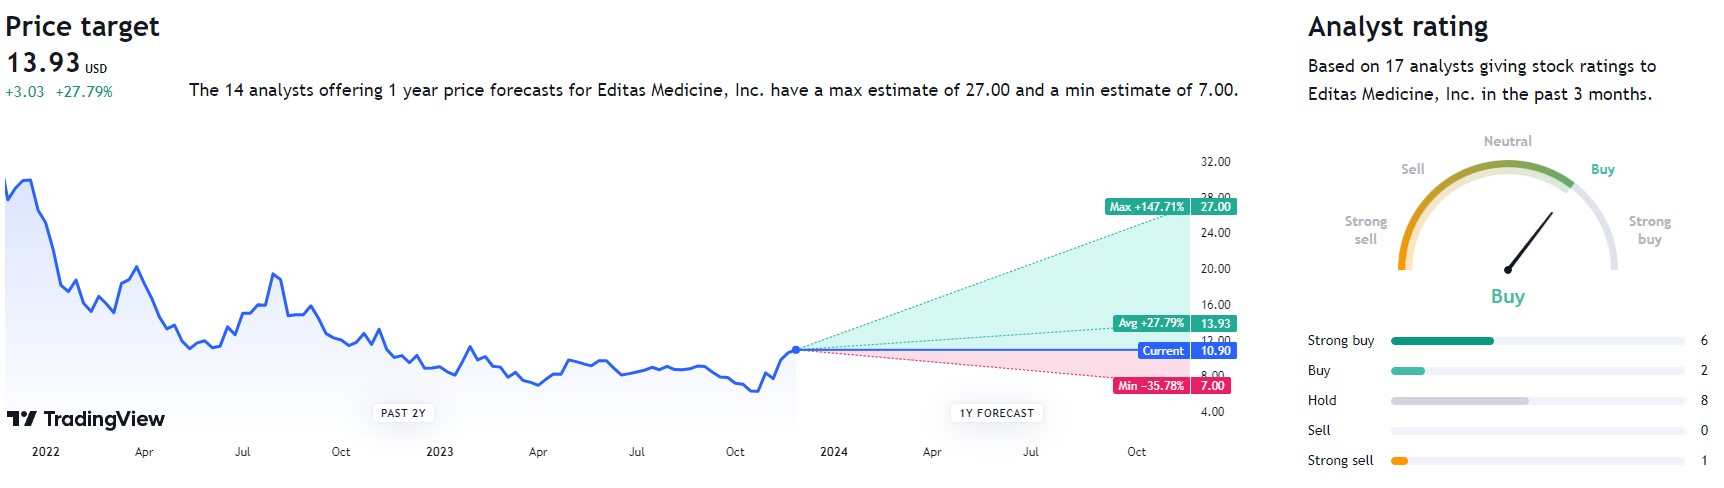Select the 1Y FORECAST chart label
Viewport: 1724px width, 488px height.
996,413
